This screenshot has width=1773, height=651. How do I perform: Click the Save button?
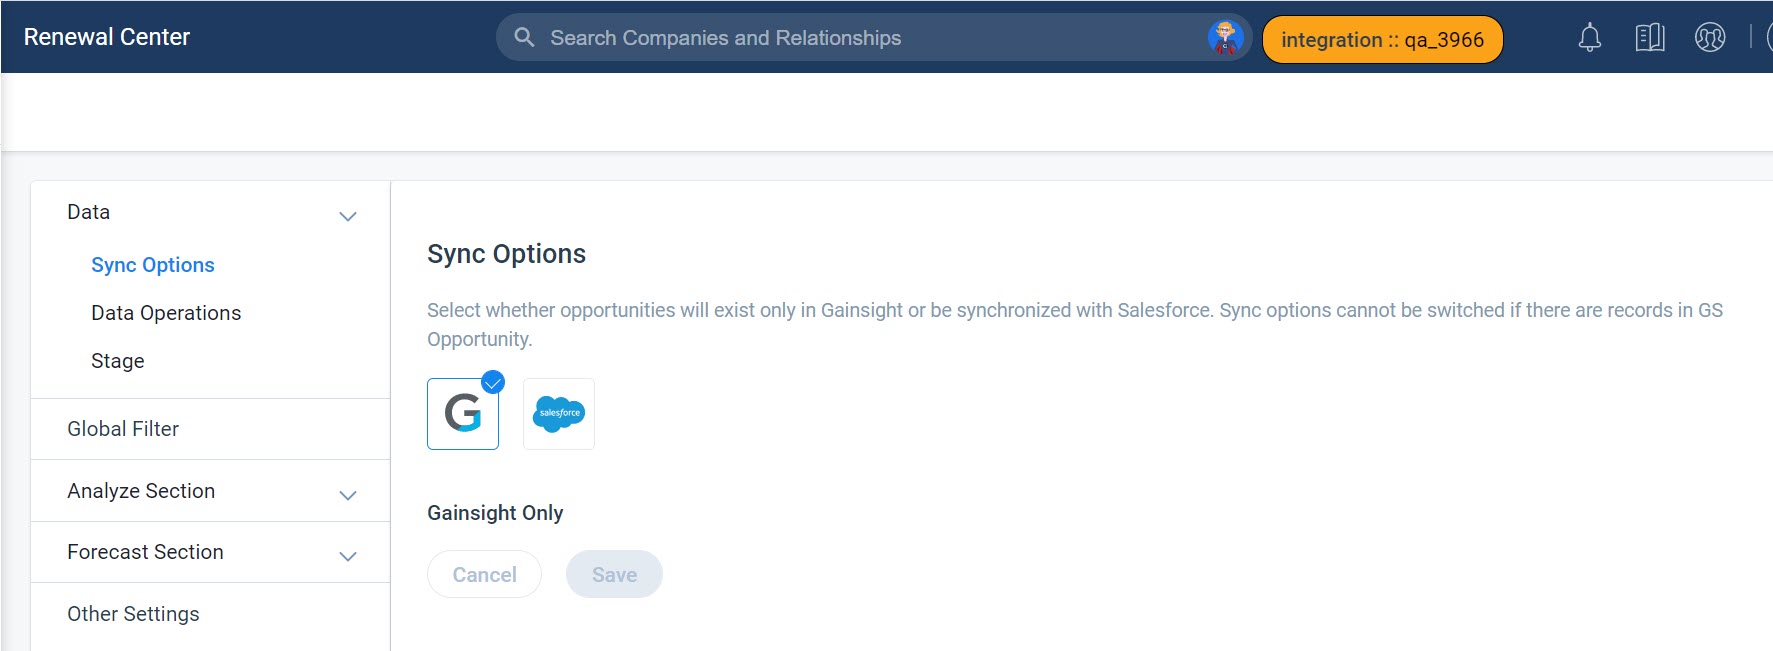[x=614, y=574]
